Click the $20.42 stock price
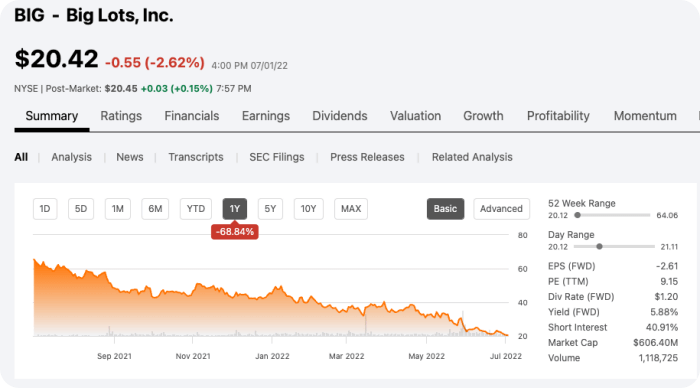700x388 pixels. (56, 59)
